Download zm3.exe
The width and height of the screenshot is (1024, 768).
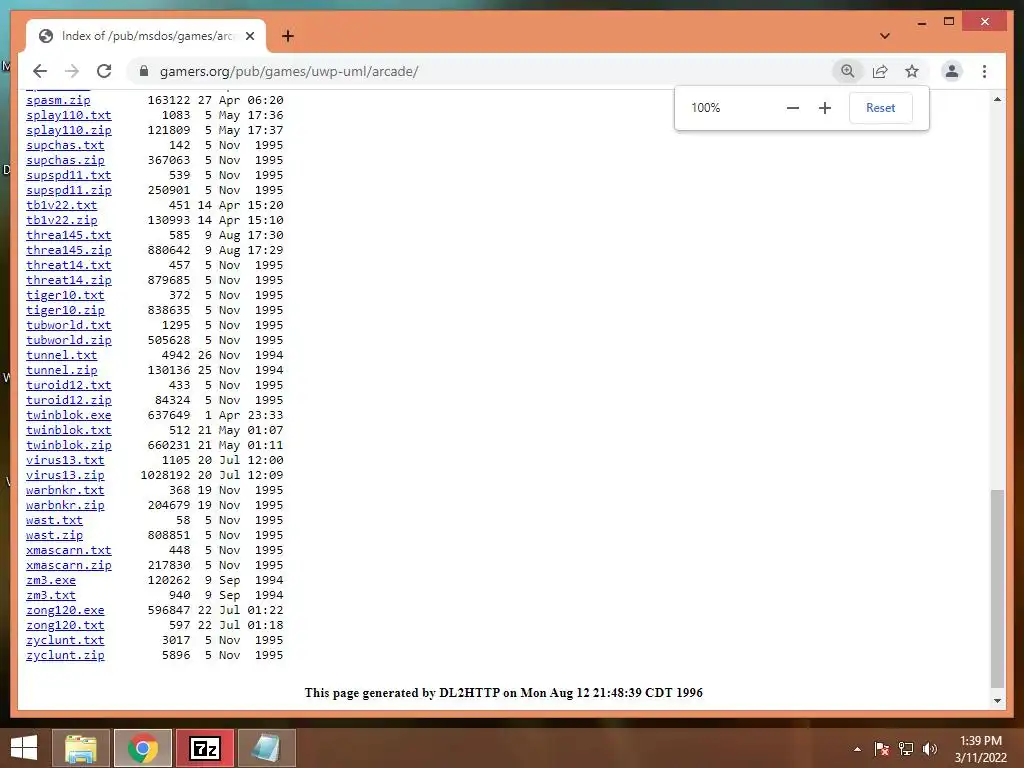(x=51, y=581)
